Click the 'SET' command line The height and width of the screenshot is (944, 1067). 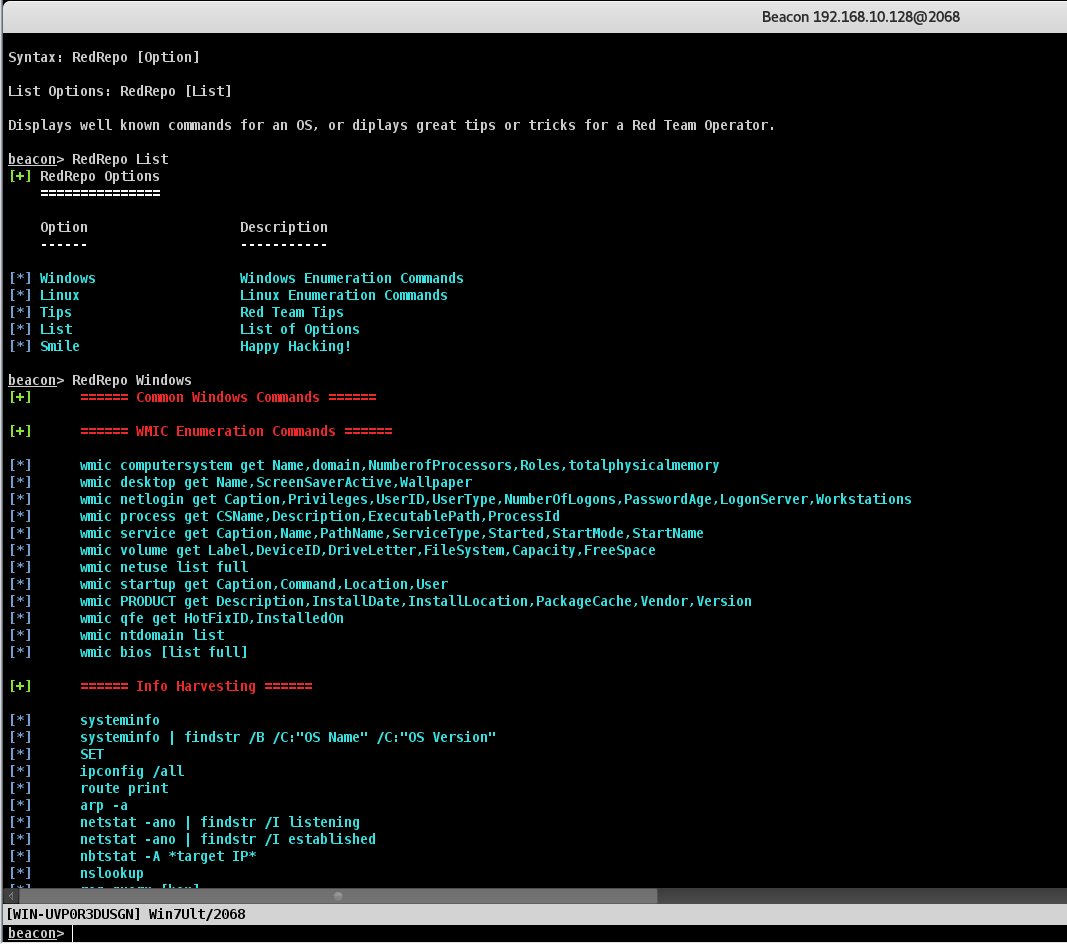click(92, 754)
